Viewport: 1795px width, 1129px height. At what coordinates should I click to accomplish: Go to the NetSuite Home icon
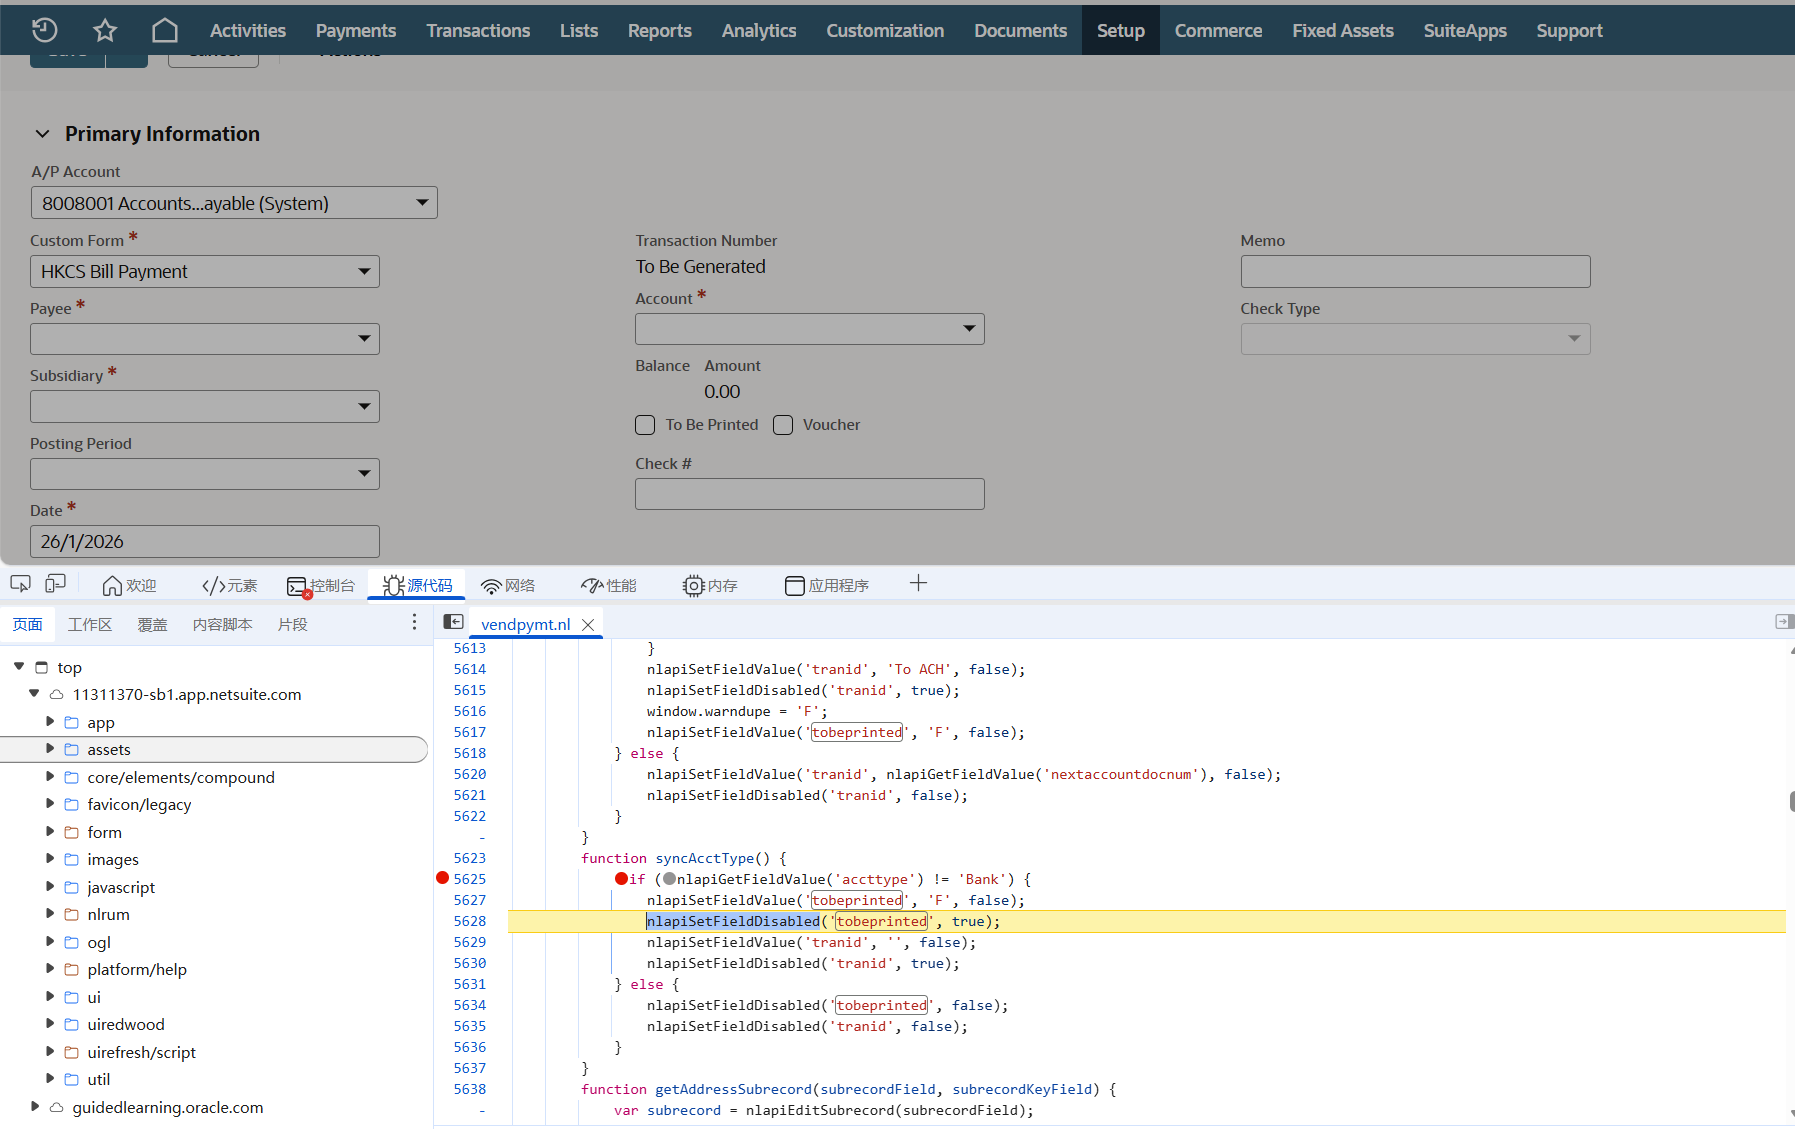click(165, 30)
